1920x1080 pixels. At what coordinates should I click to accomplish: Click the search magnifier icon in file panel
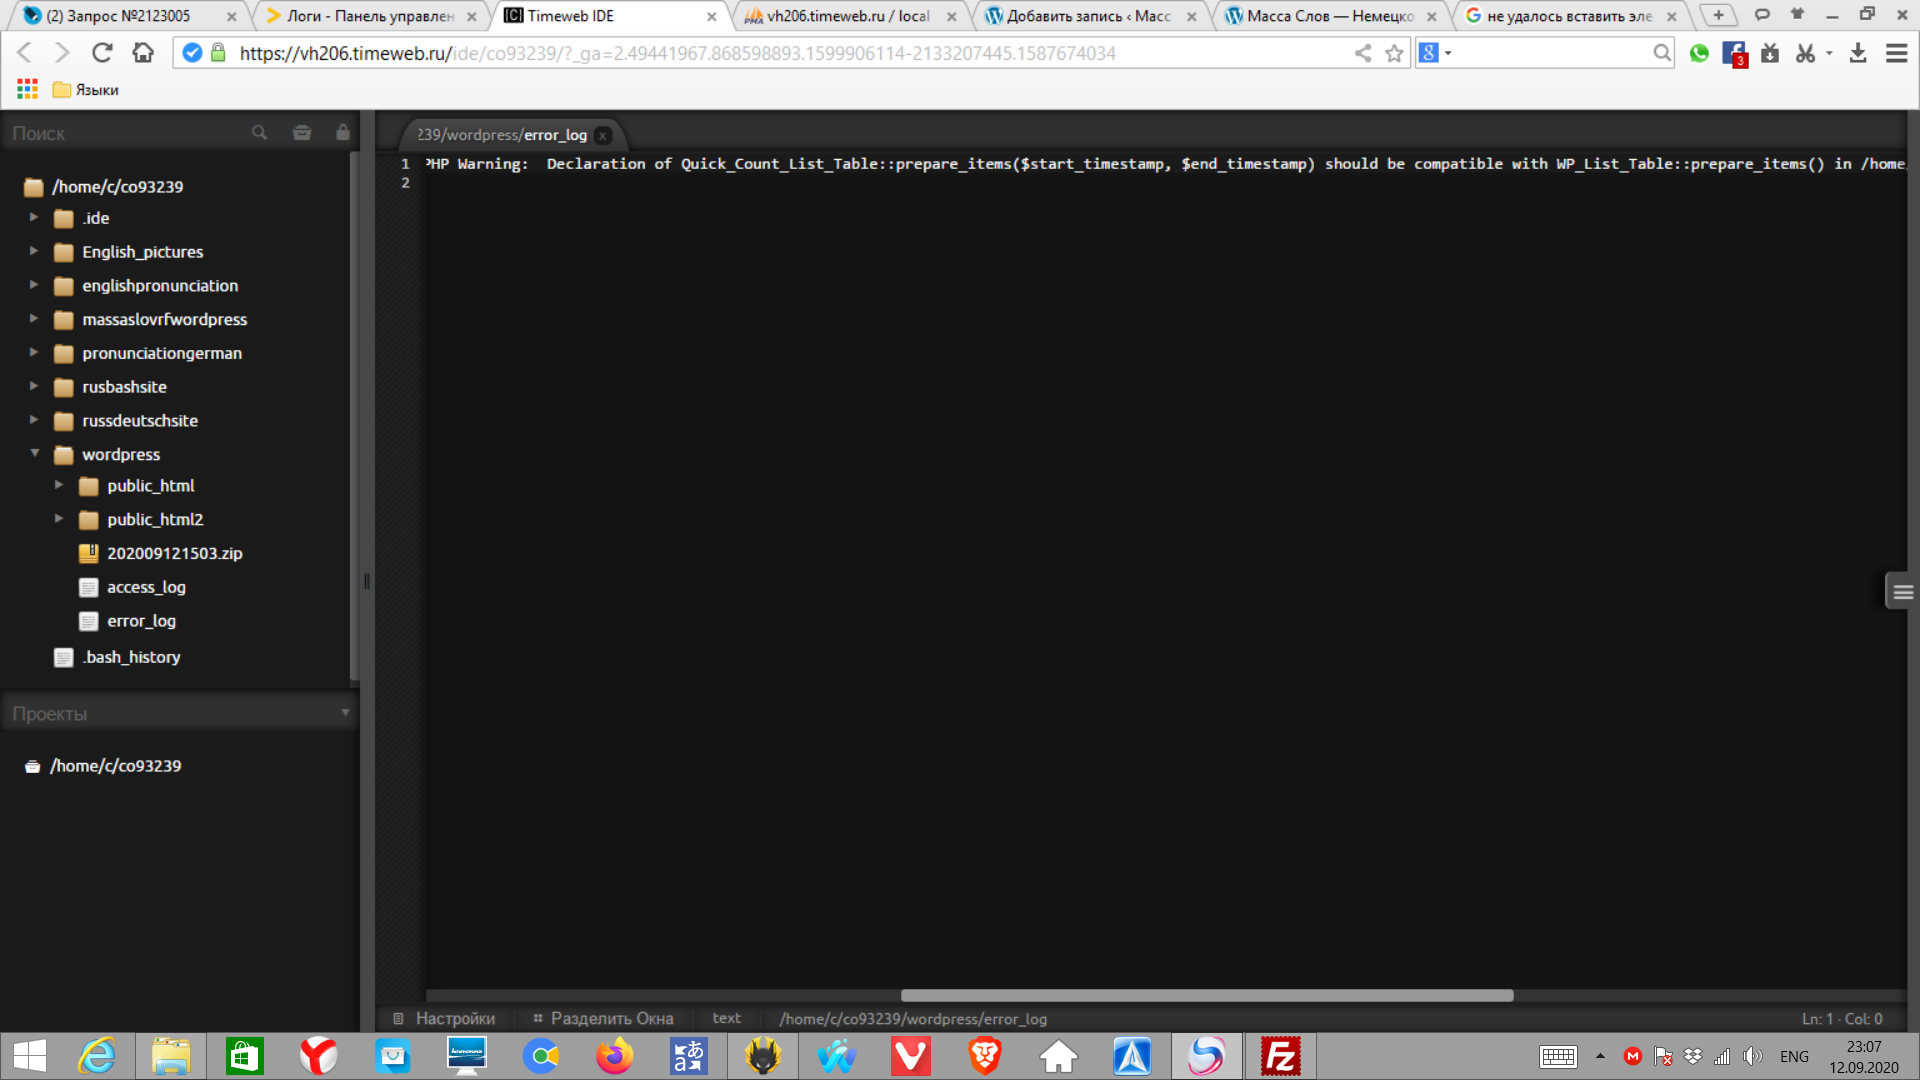click(259, 133)
